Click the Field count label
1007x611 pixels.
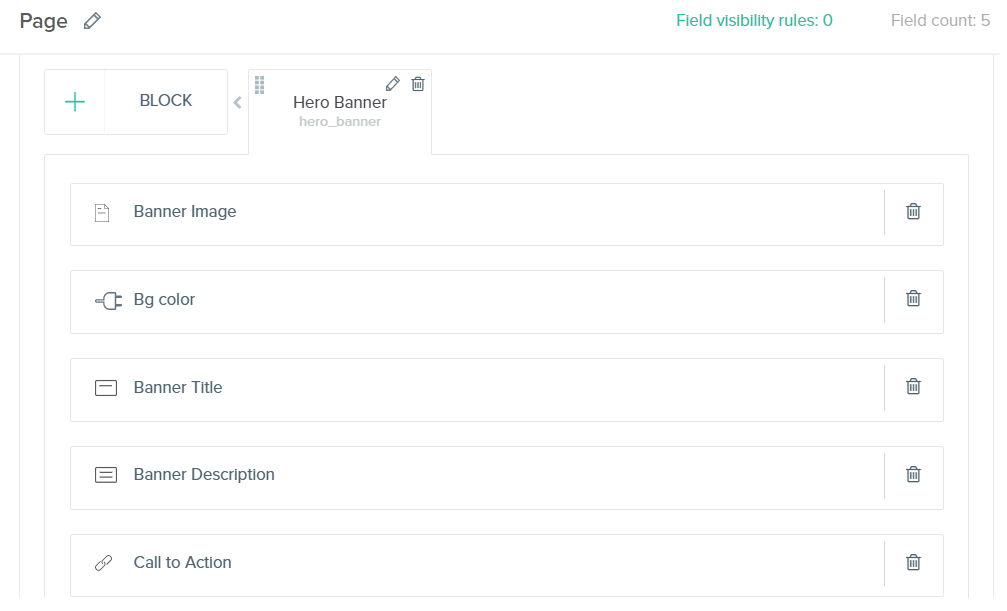click(x=940, y=21)
